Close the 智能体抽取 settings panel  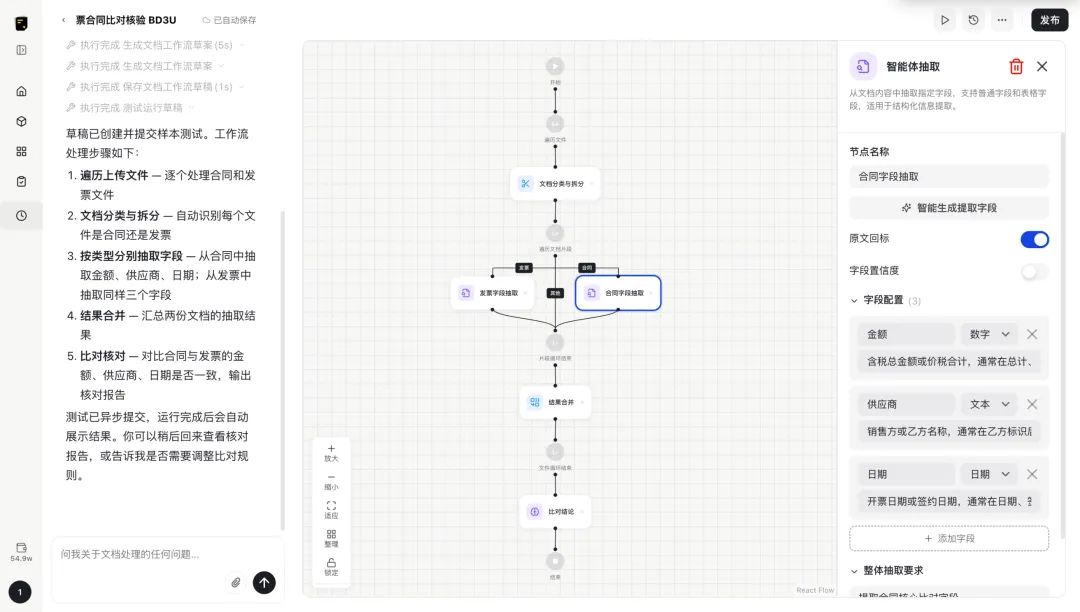pyautogui.click(x=1042, y=66)
